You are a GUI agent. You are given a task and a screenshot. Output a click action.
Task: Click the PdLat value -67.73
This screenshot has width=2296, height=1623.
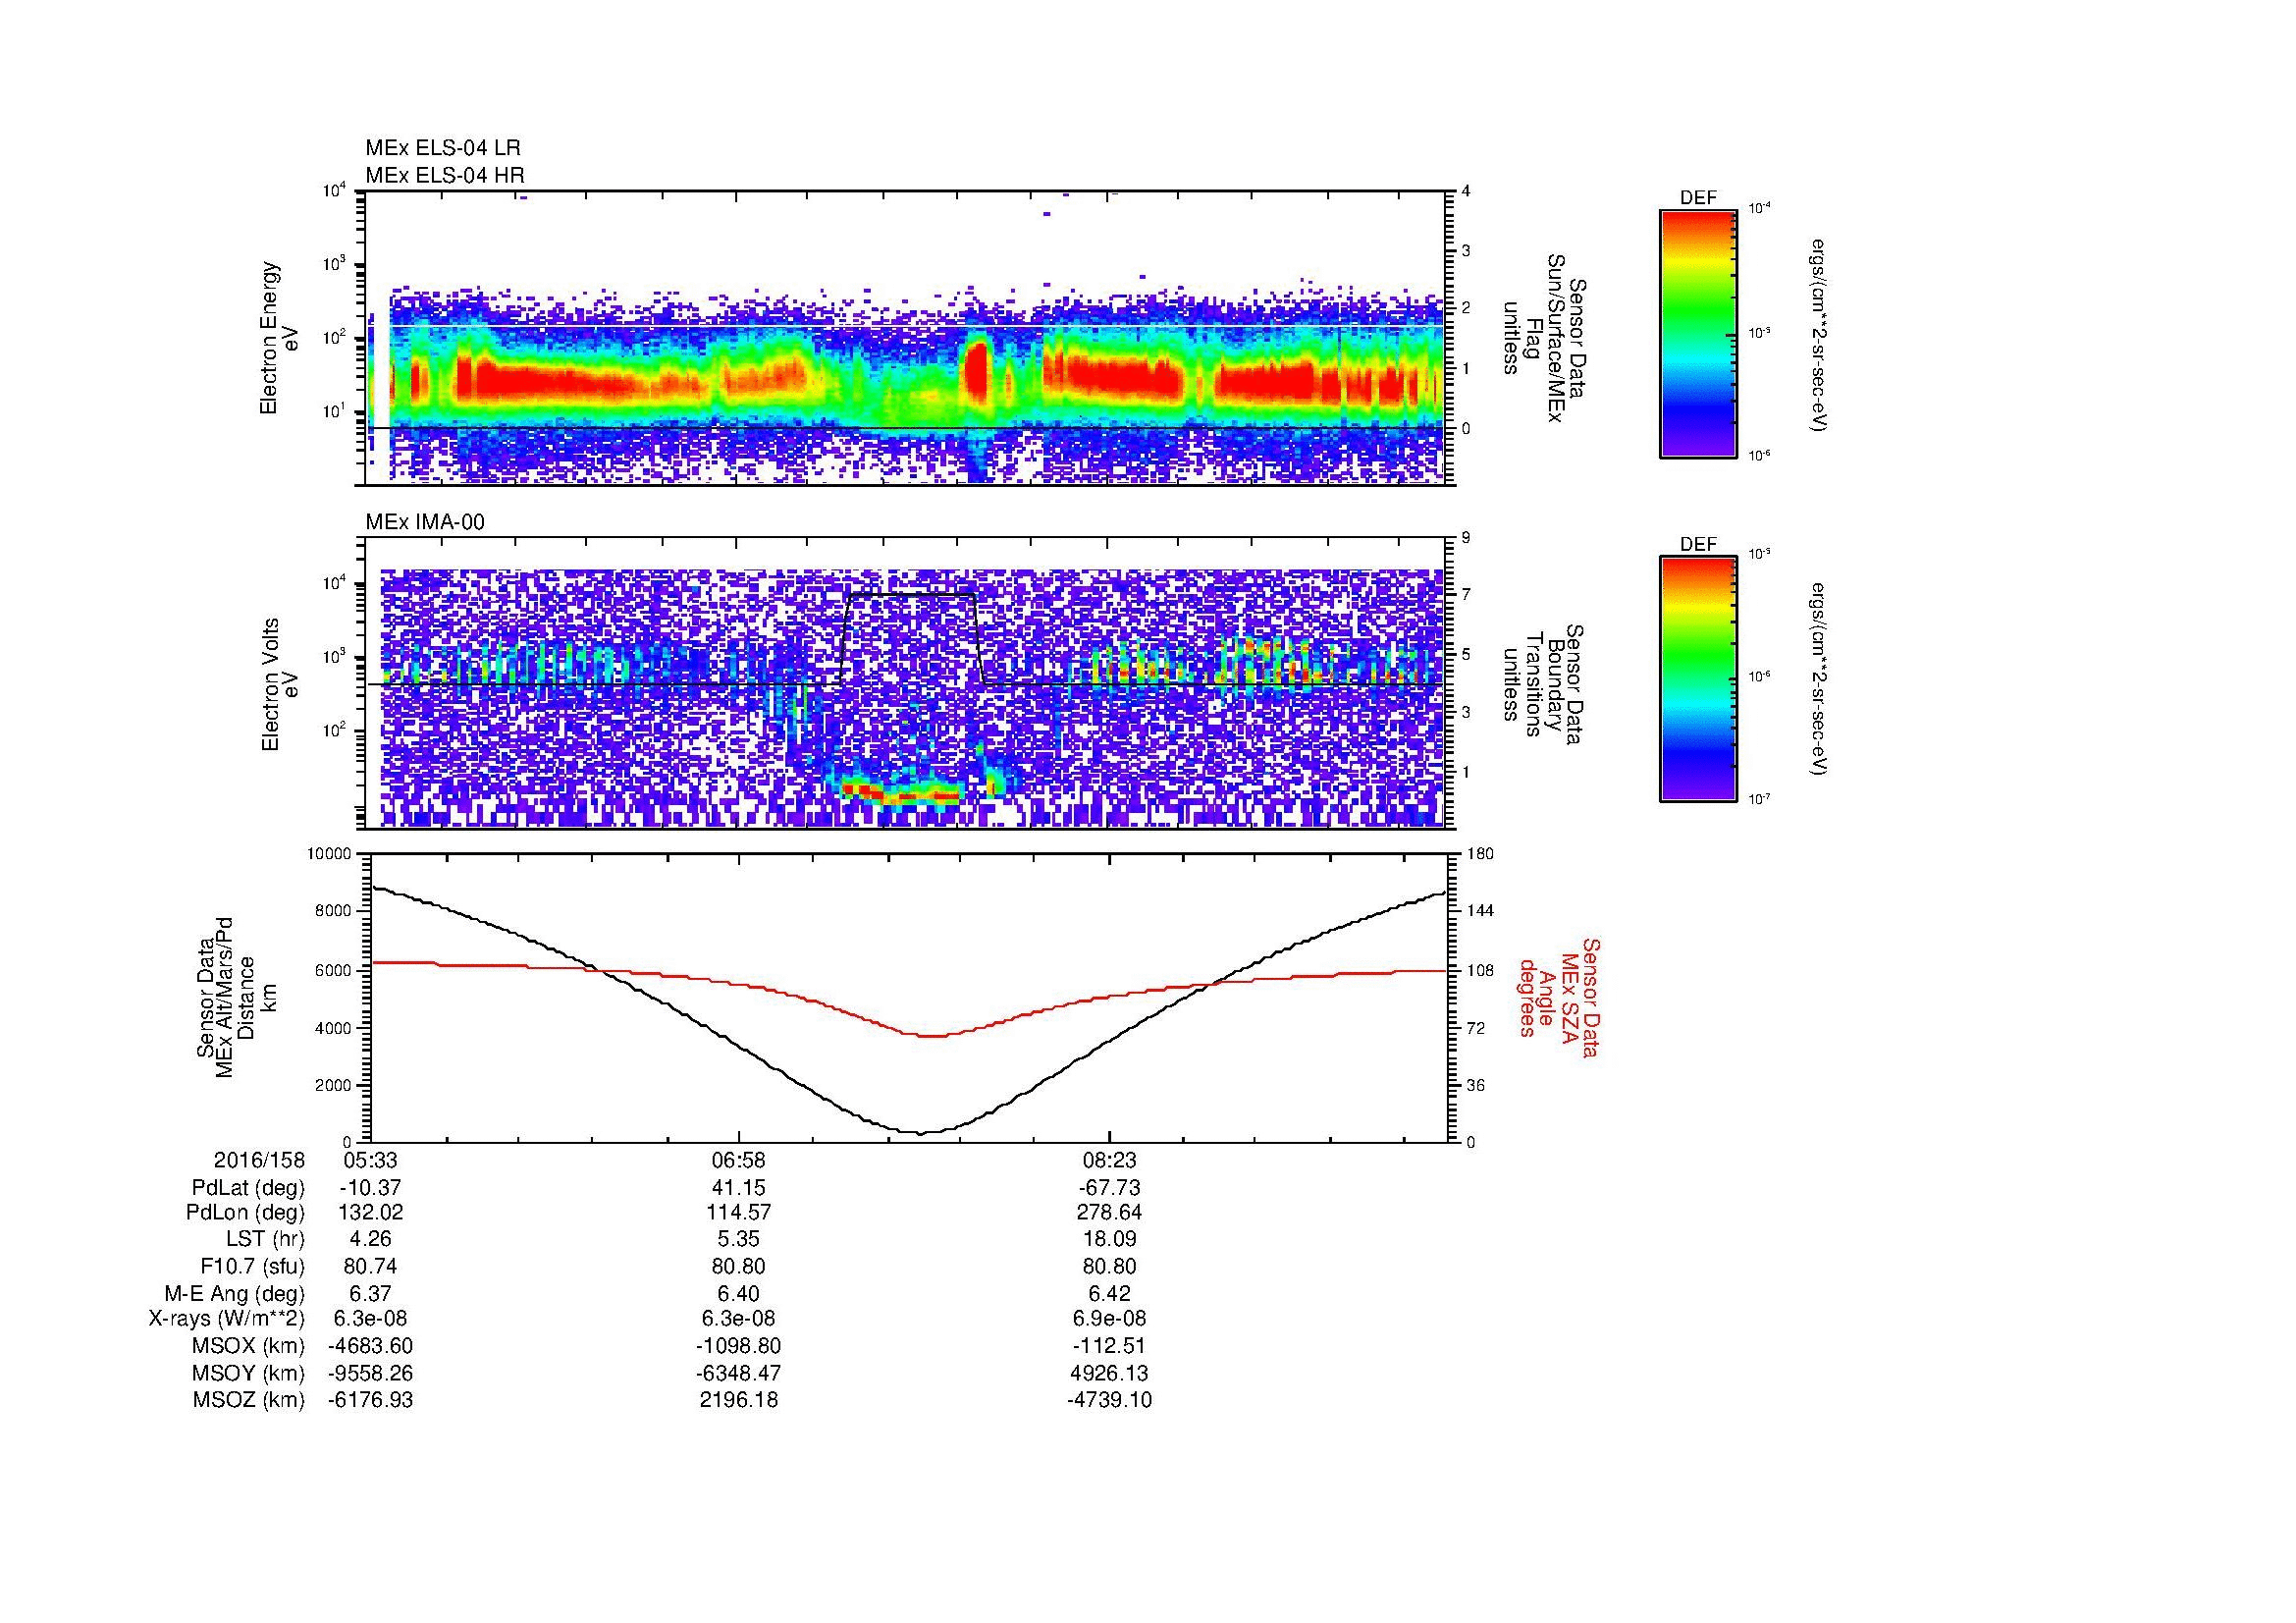1110,1188
